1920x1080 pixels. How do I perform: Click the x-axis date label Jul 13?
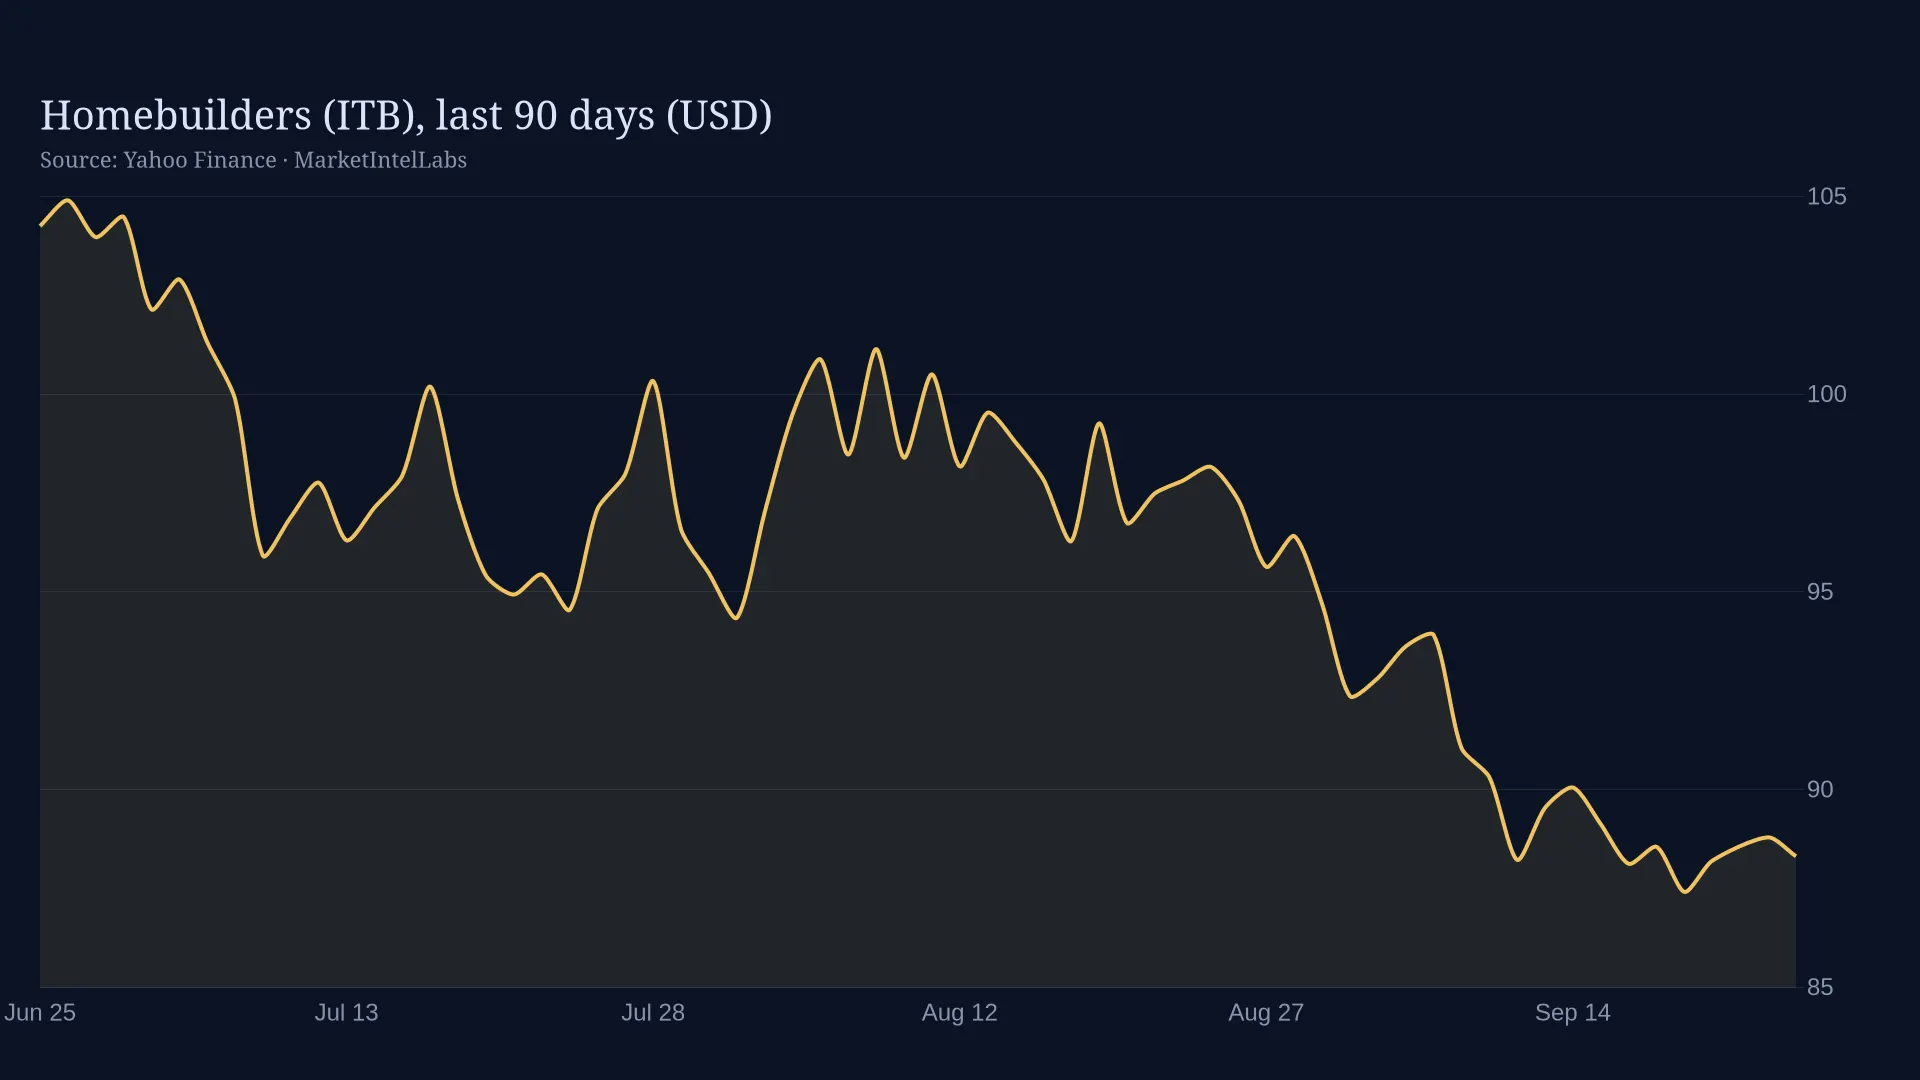tap(347, 1012)
